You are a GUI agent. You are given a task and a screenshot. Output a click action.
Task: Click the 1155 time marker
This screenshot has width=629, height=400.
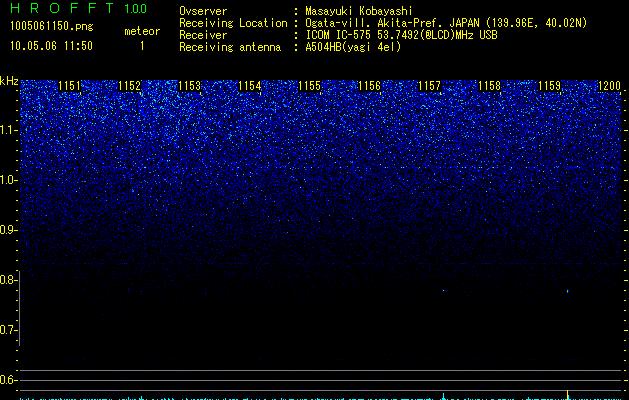[x=310, y=85]
